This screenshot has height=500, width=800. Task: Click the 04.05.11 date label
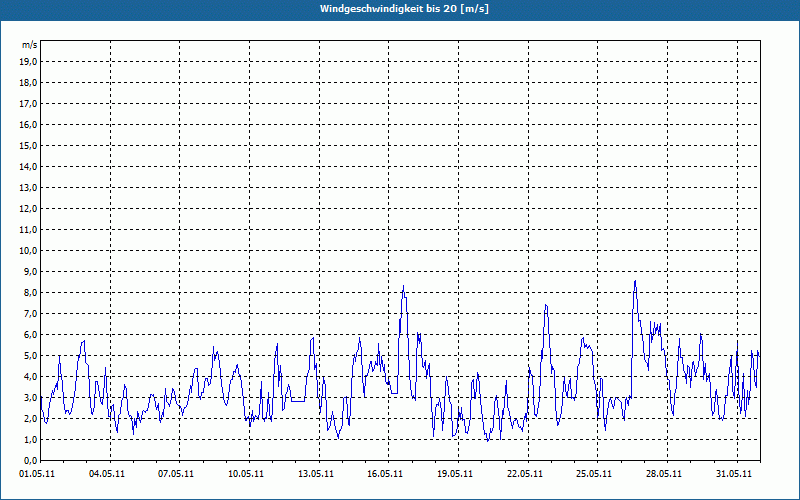(x=107, y=473)
